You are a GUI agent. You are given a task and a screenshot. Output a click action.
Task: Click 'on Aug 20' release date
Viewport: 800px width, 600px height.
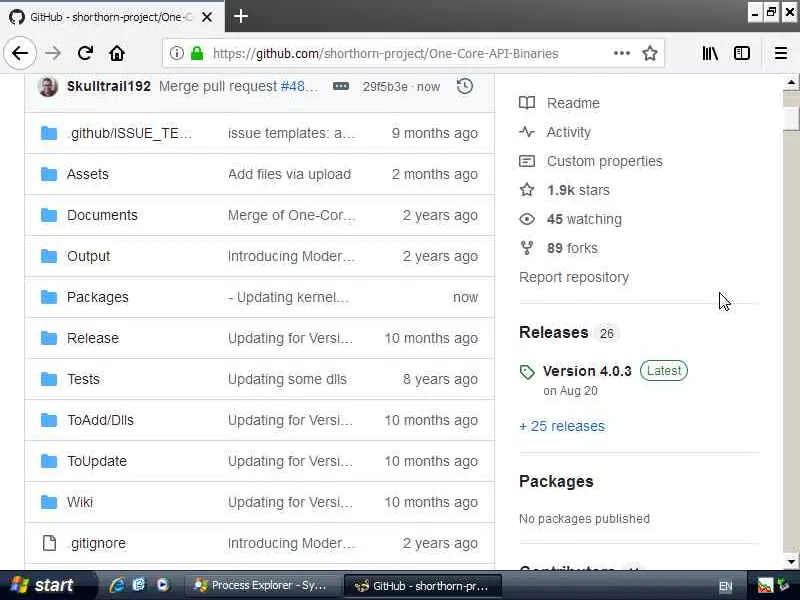(570, 391)
